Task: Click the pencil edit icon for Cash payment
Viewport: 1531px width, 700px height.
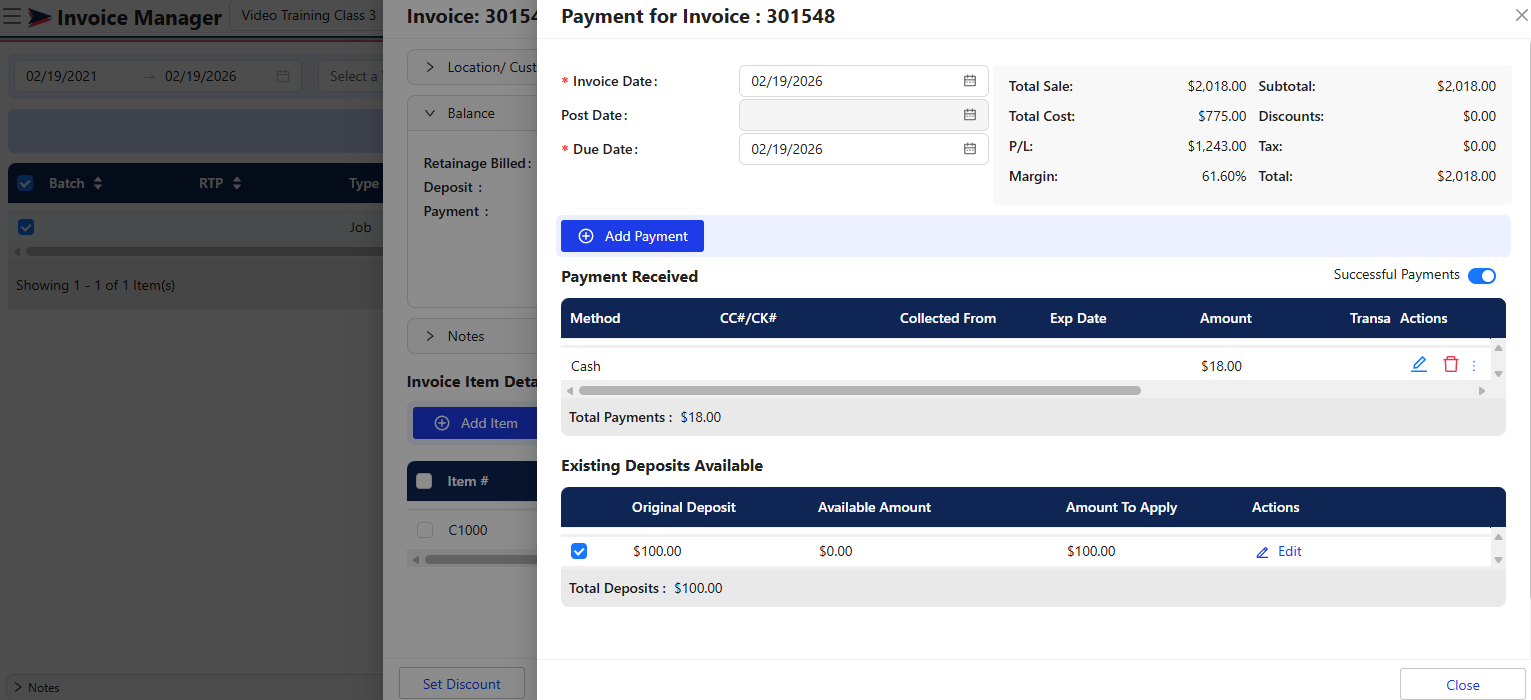Action: point(1418,365)
